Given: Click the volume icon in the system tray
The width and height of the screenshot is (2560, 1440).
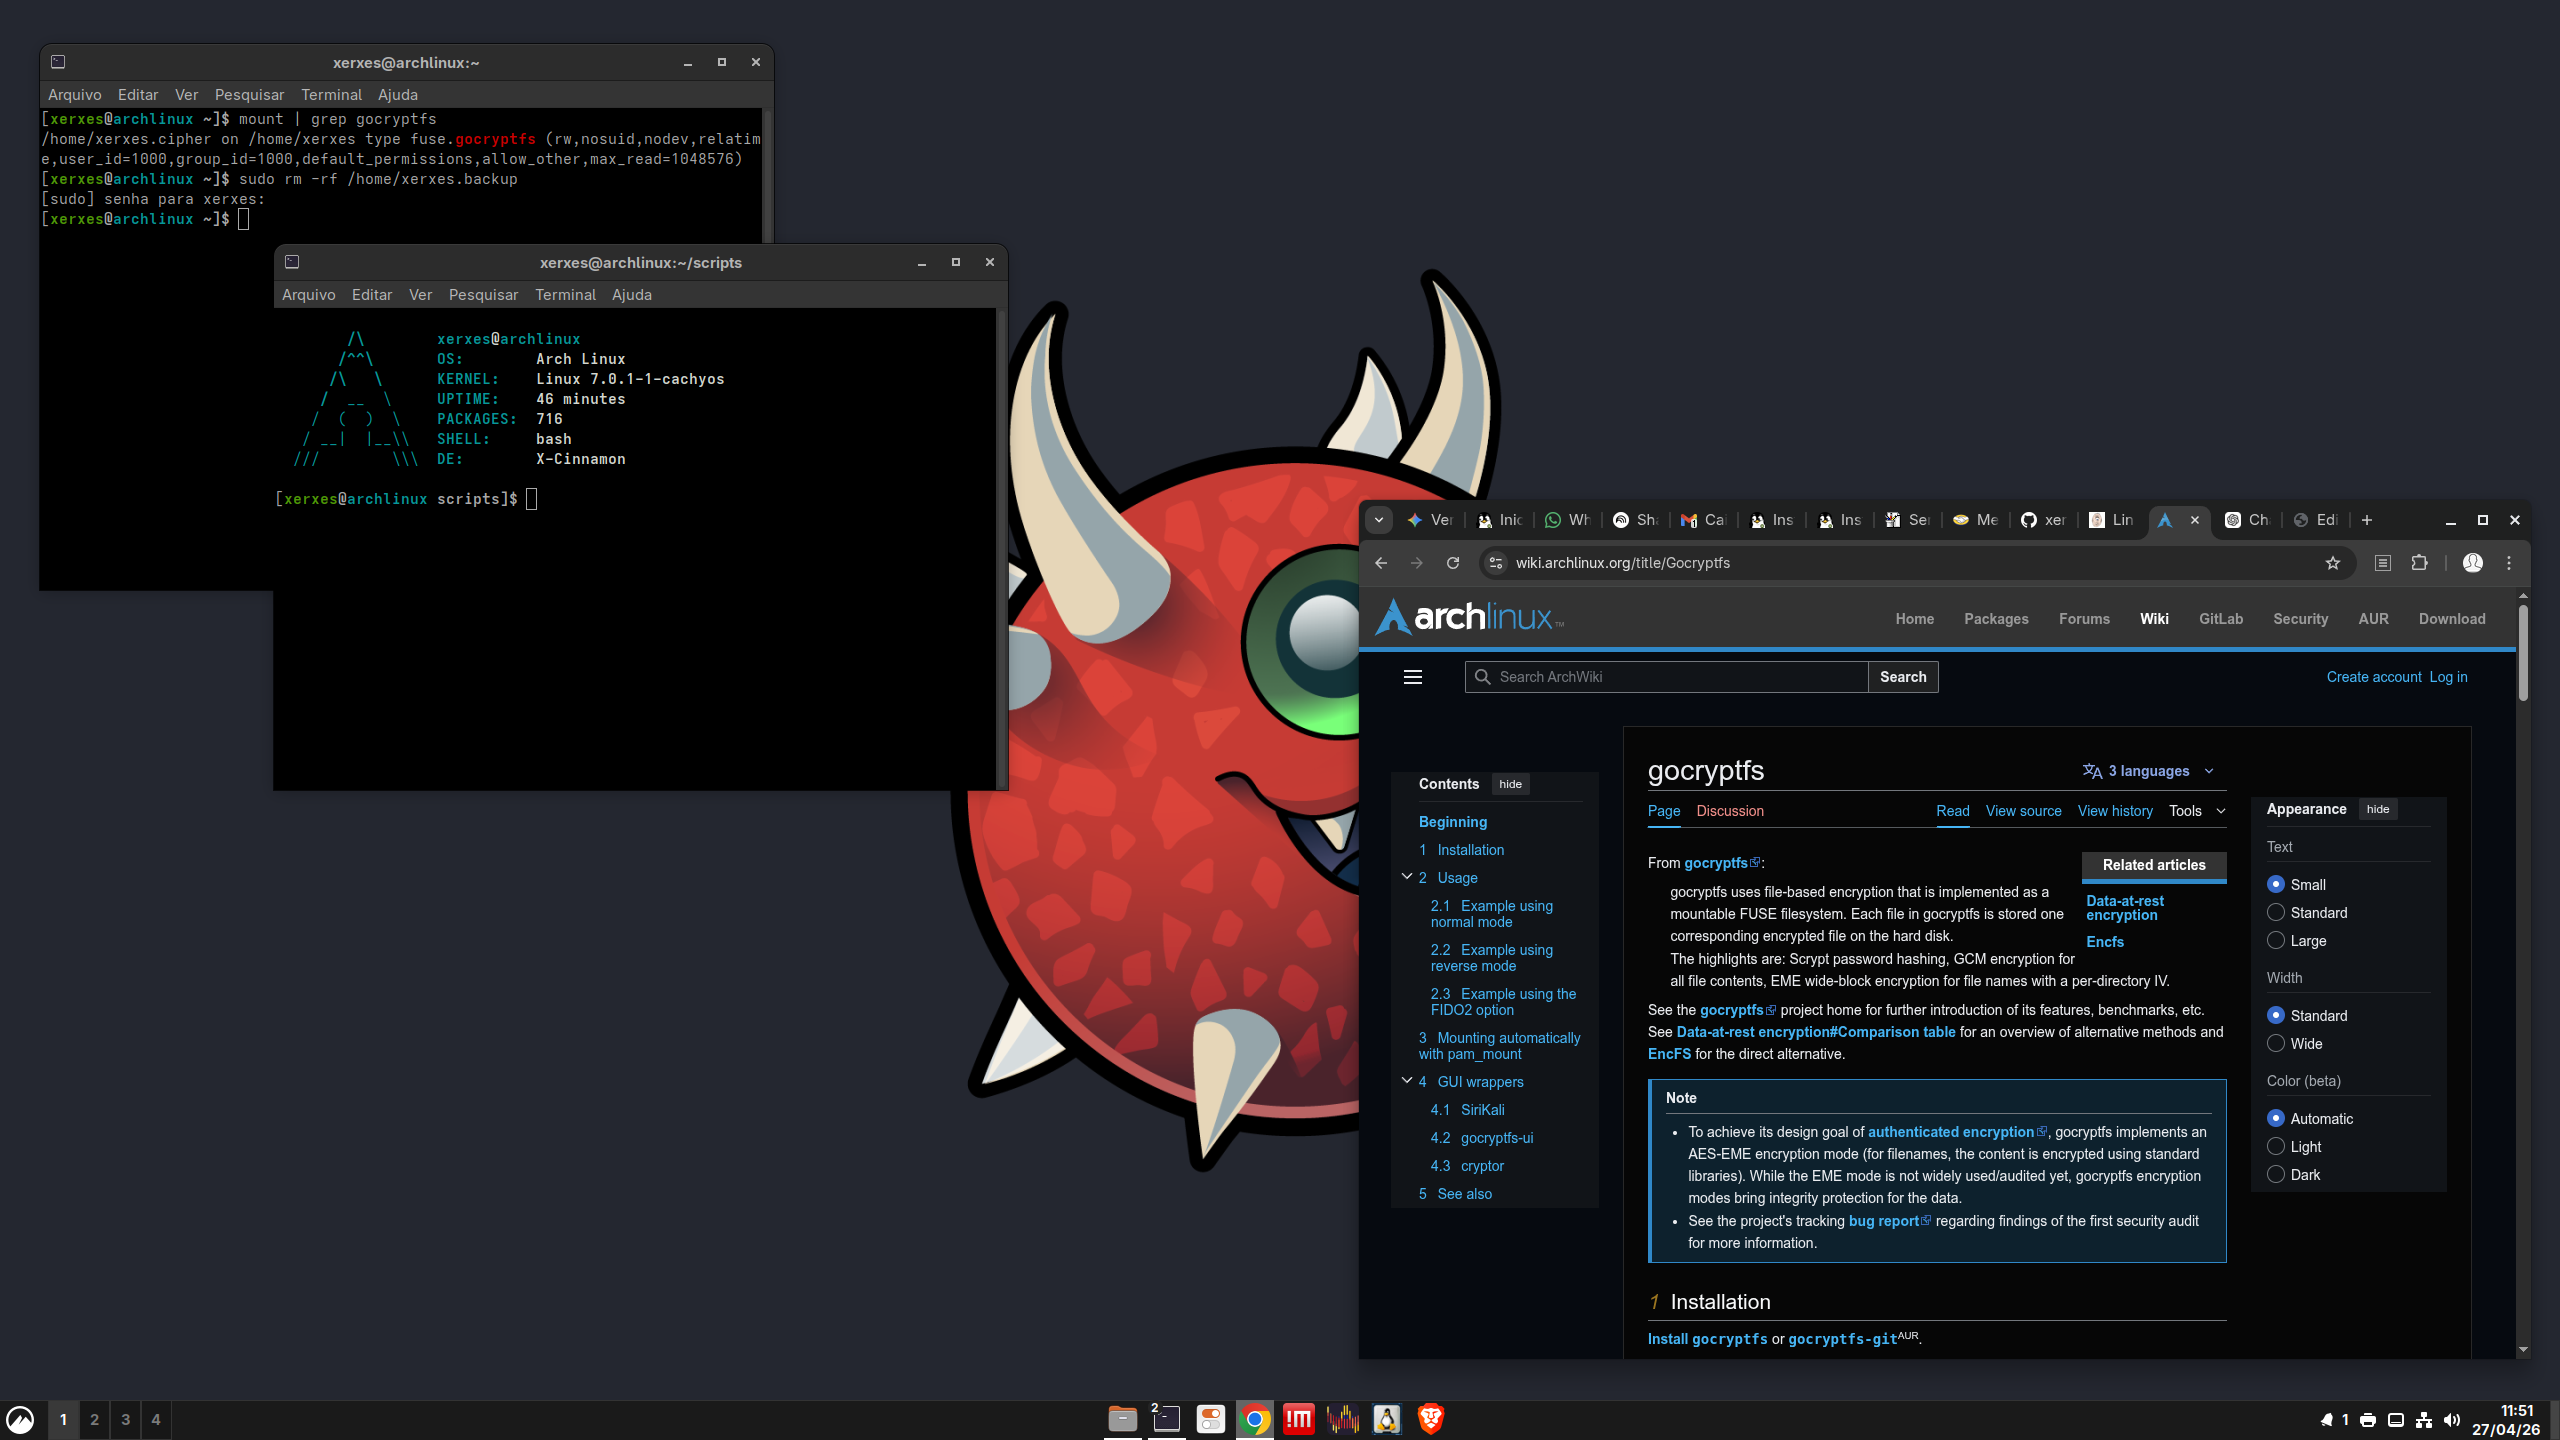Looking at the screenshot, I should pyautogui.click(x=2451, y=1420).
